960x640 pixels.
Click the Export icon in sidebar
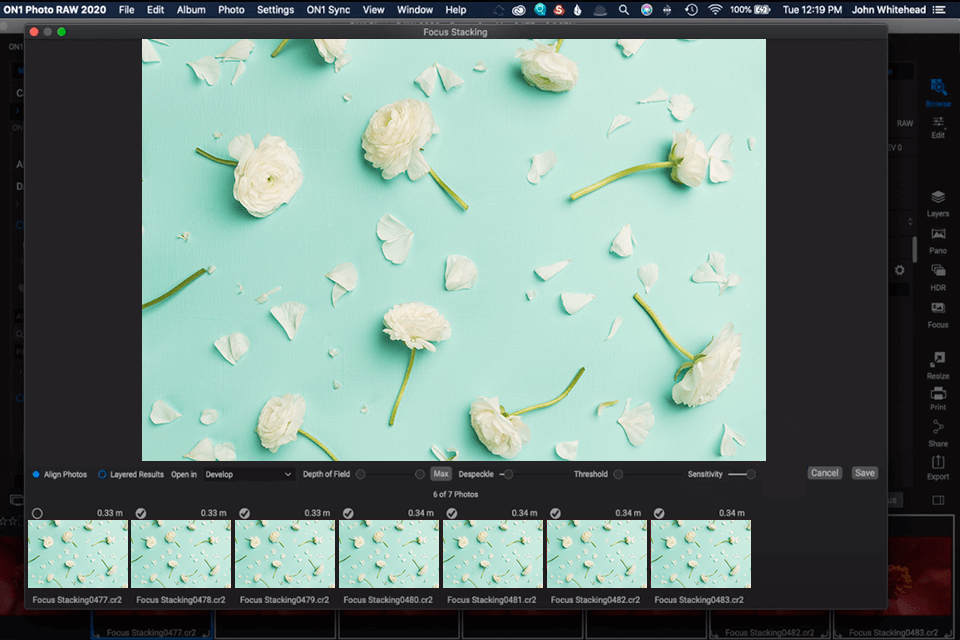point(938,464)
